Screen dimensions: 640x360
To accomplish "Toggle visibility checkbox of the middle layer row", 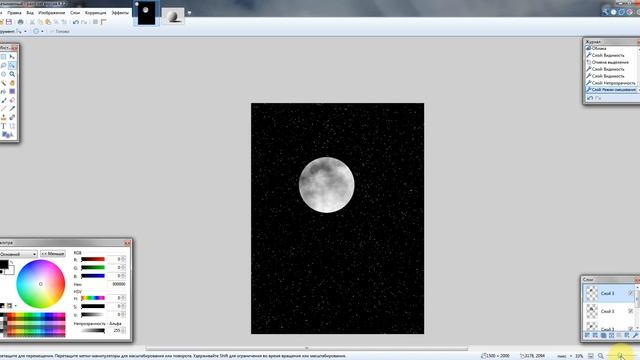I will point(630,311).
